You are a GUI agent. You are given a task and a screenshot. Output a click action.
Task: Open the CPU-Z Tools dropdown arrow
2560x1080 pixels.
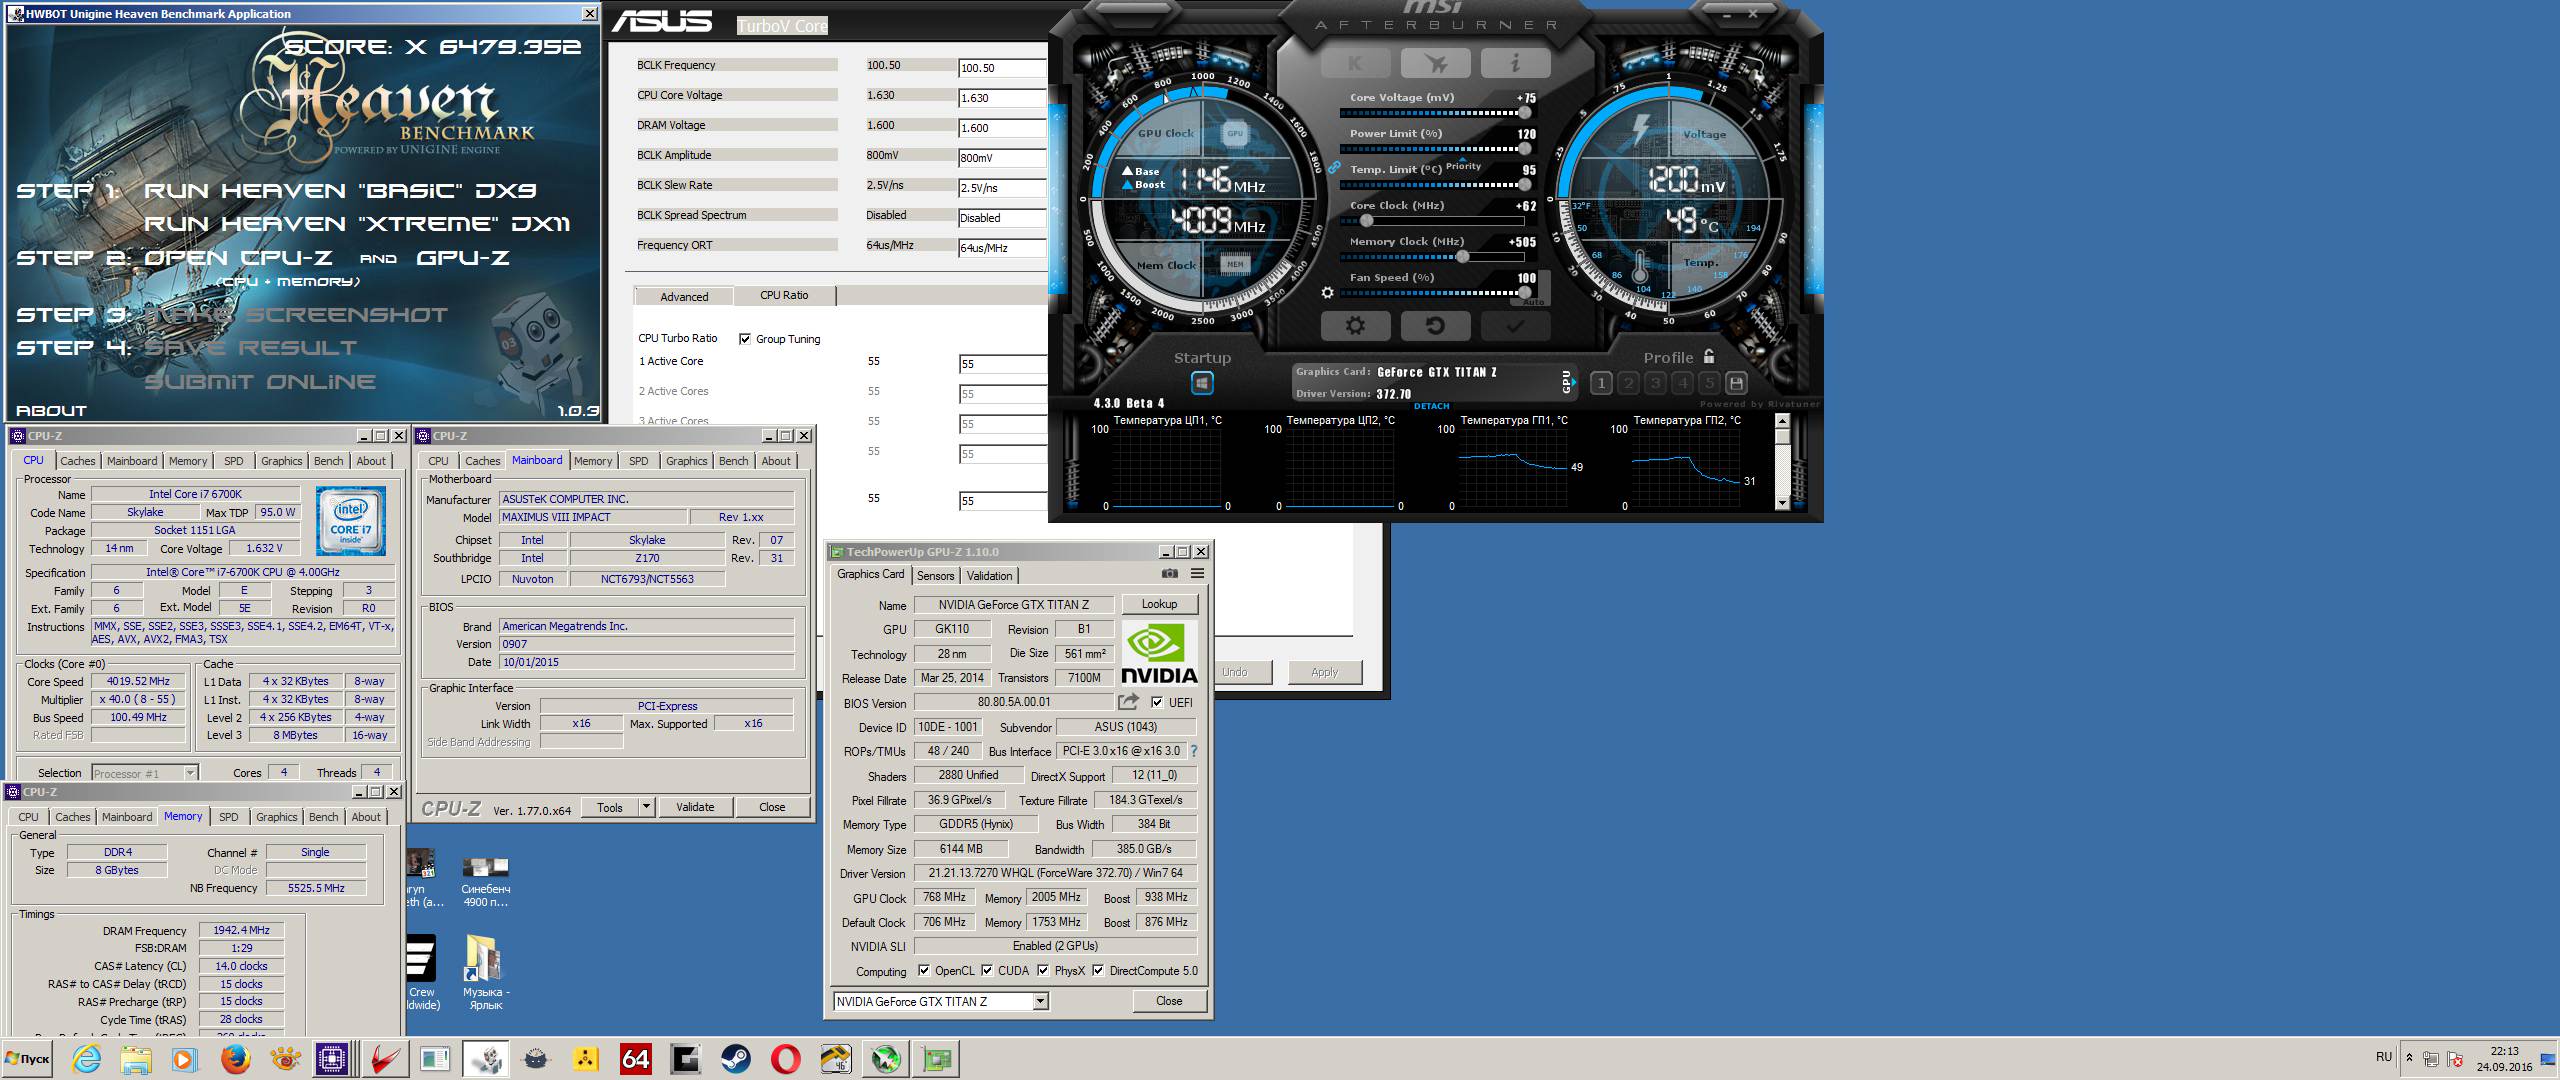pos(646,807)
